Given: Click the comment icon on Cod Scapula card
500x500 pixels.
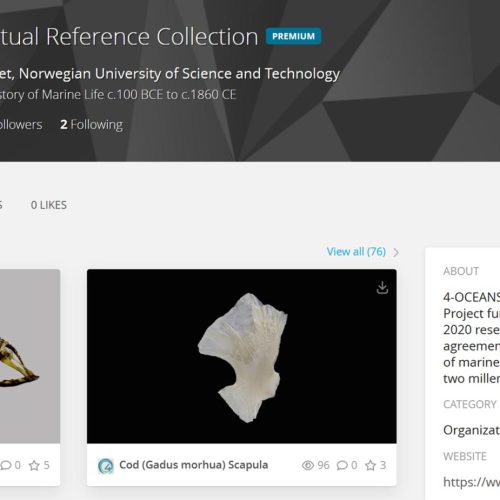Looking at the screenshot, I should [342, 465].
